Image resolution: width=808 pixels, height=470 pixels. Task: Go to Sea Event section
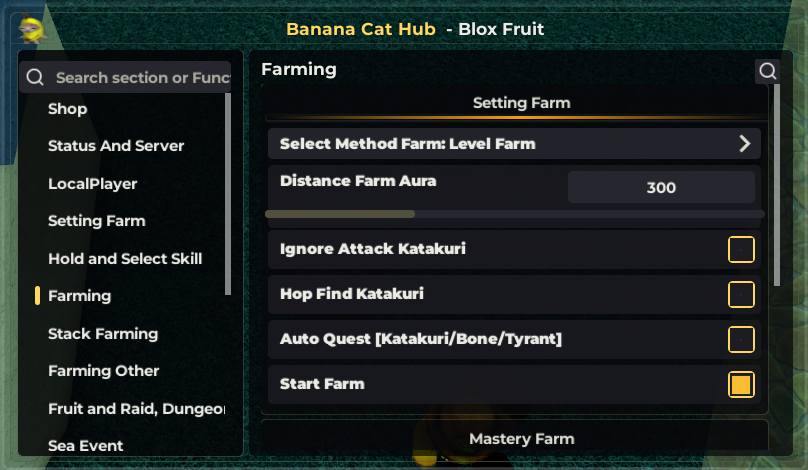pos(86,446)
